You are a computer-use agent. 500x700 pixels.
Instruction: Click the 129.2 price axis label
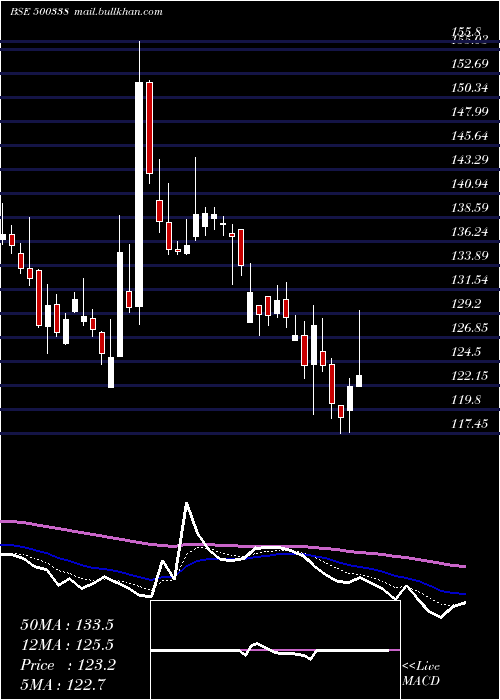[x=467, y=304]
